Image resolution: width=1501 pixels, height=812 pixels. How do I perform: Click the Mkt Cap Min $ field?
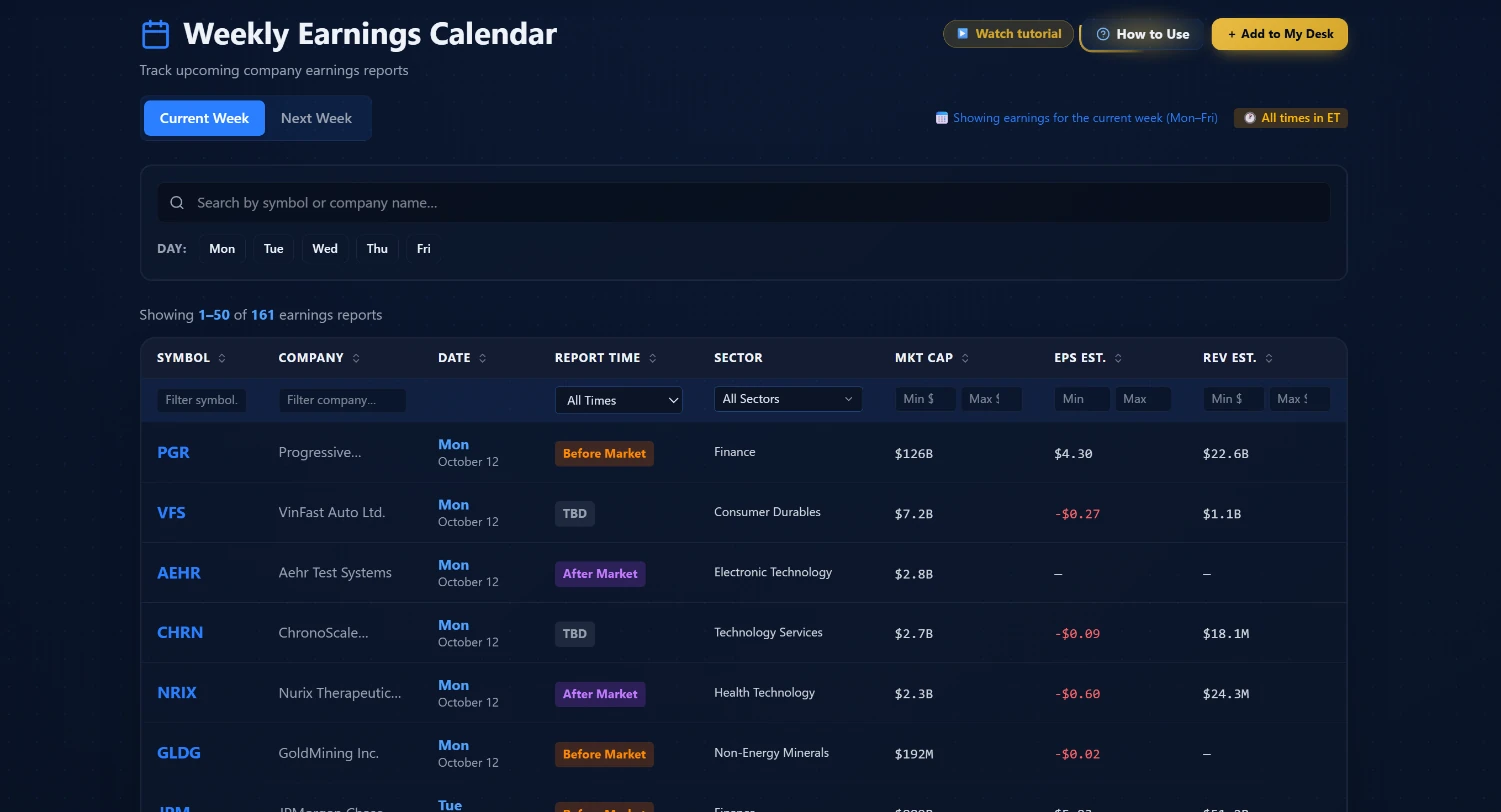pos(925,399)
